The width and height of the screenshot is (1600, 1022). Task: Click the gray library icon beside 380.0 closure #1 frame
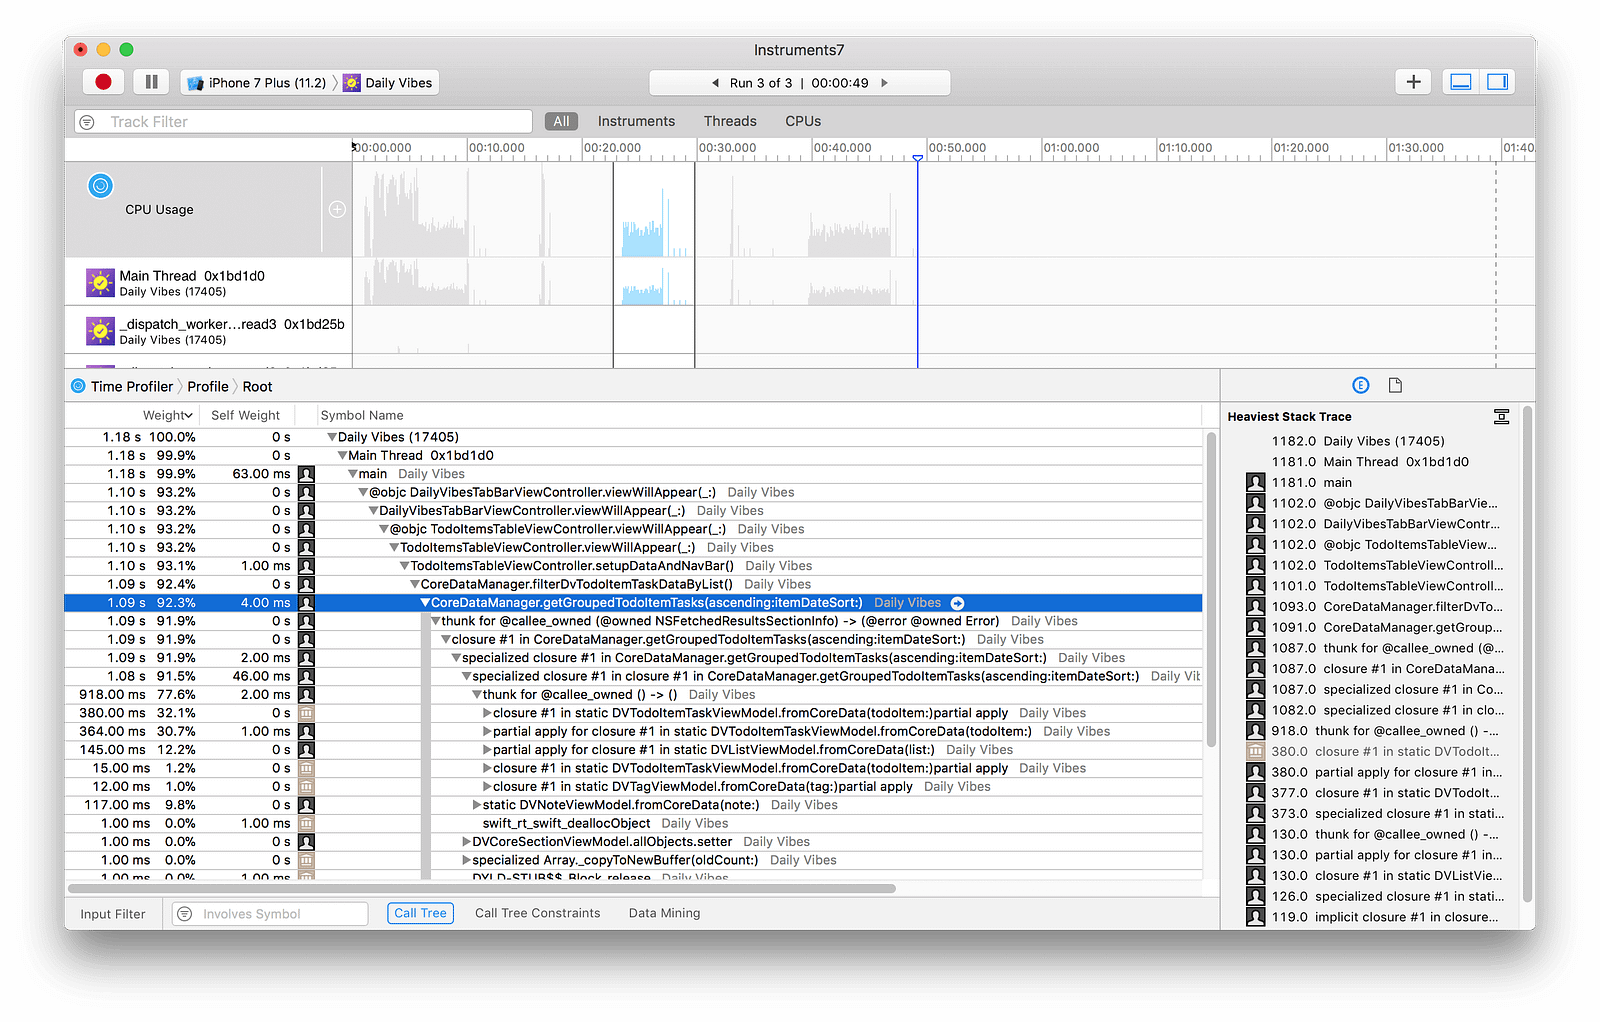tap(1256, 752)
